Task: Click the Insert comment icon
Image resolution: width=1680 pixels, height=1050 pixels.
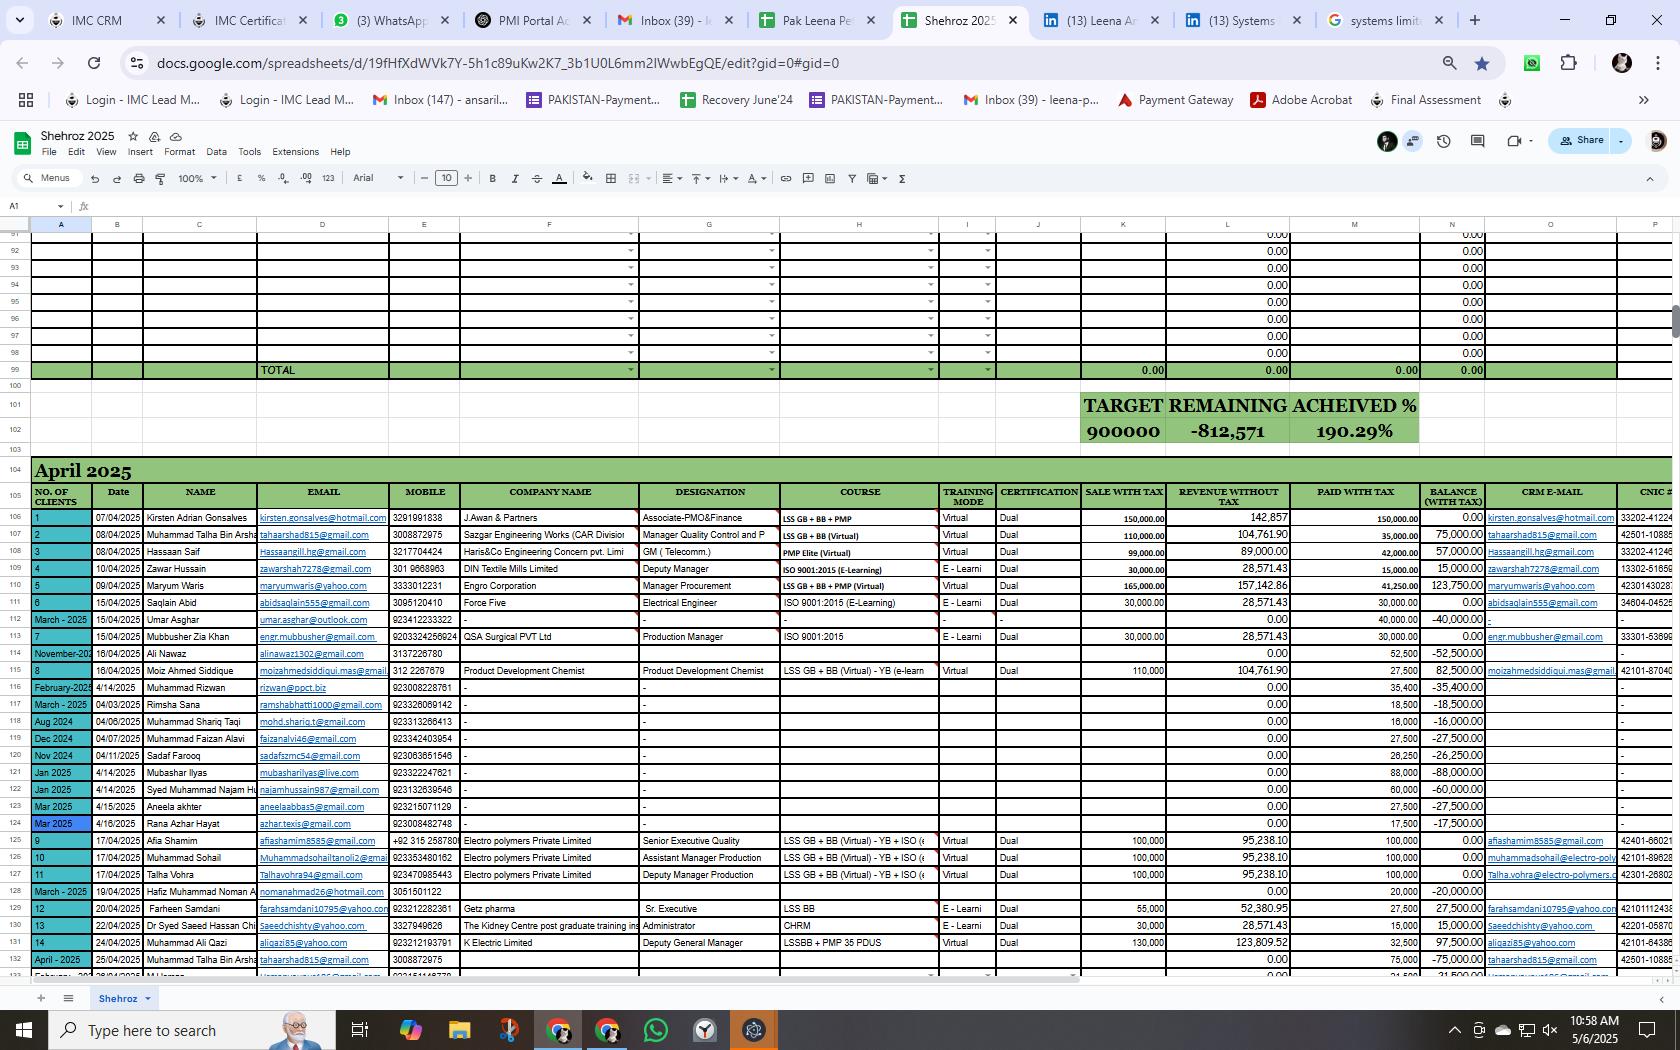Action: coord(808,179)
